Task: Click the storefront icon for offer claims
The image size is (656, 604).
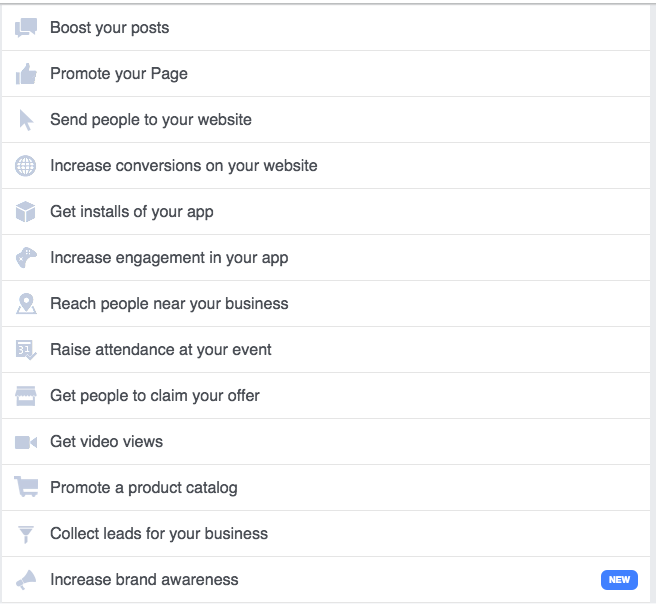Action: pos(26,396)
